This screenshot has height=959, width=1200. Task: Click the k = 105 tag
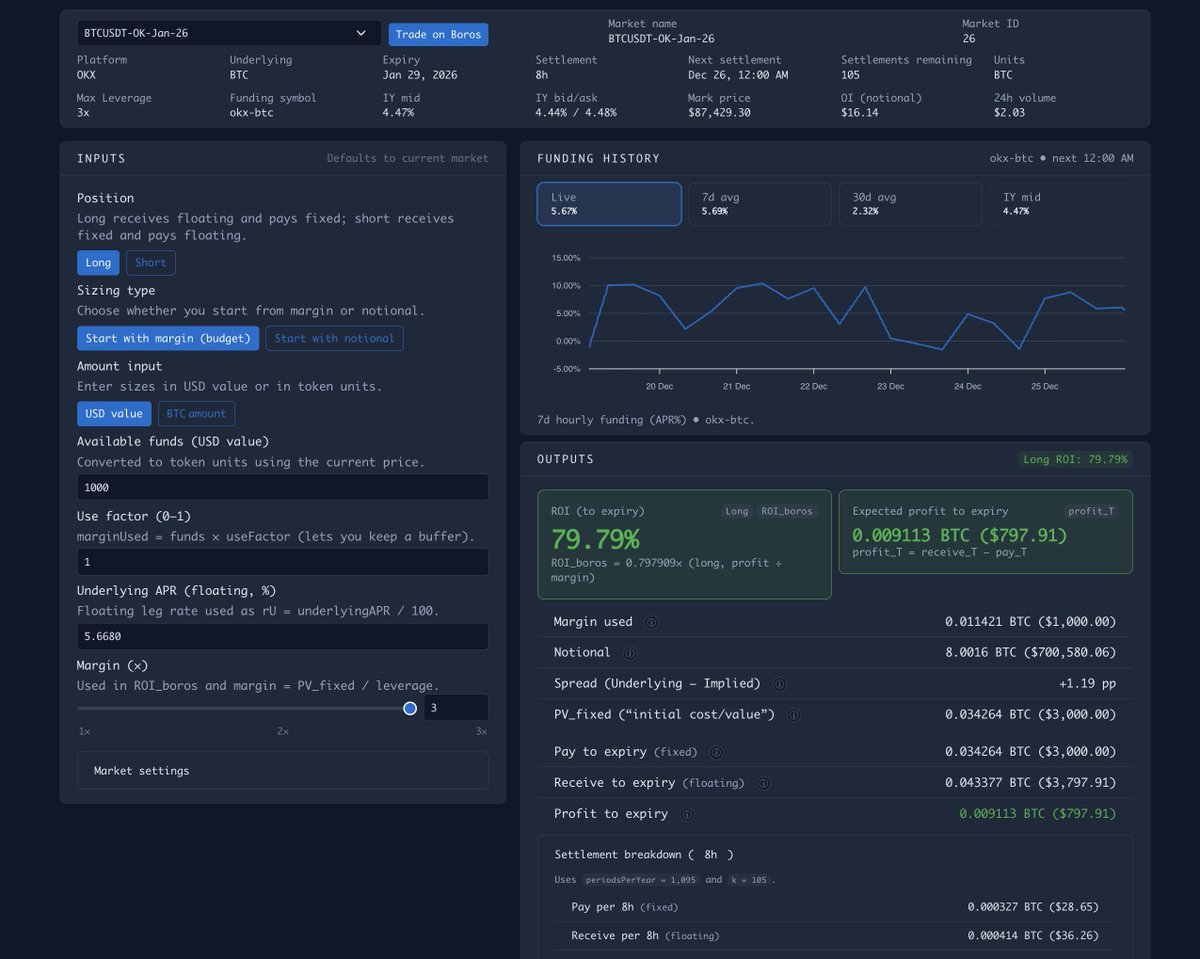749,880
